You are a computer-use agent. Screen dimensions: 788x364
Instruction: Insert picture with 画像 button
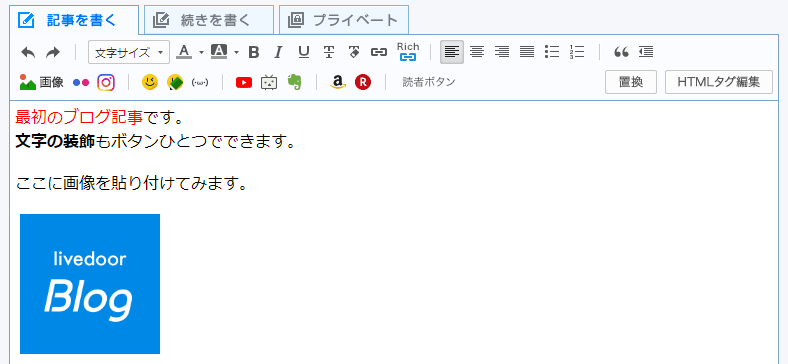[42, 82]
